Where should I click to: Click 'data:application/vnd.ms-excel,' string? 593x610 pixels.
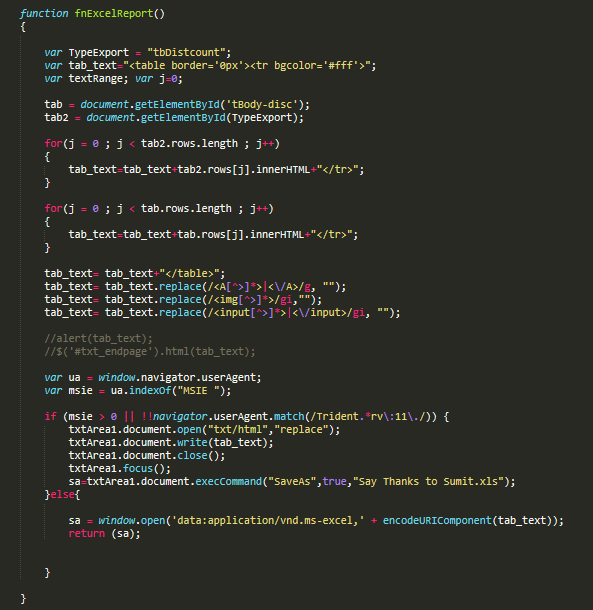tap(268, 521)
